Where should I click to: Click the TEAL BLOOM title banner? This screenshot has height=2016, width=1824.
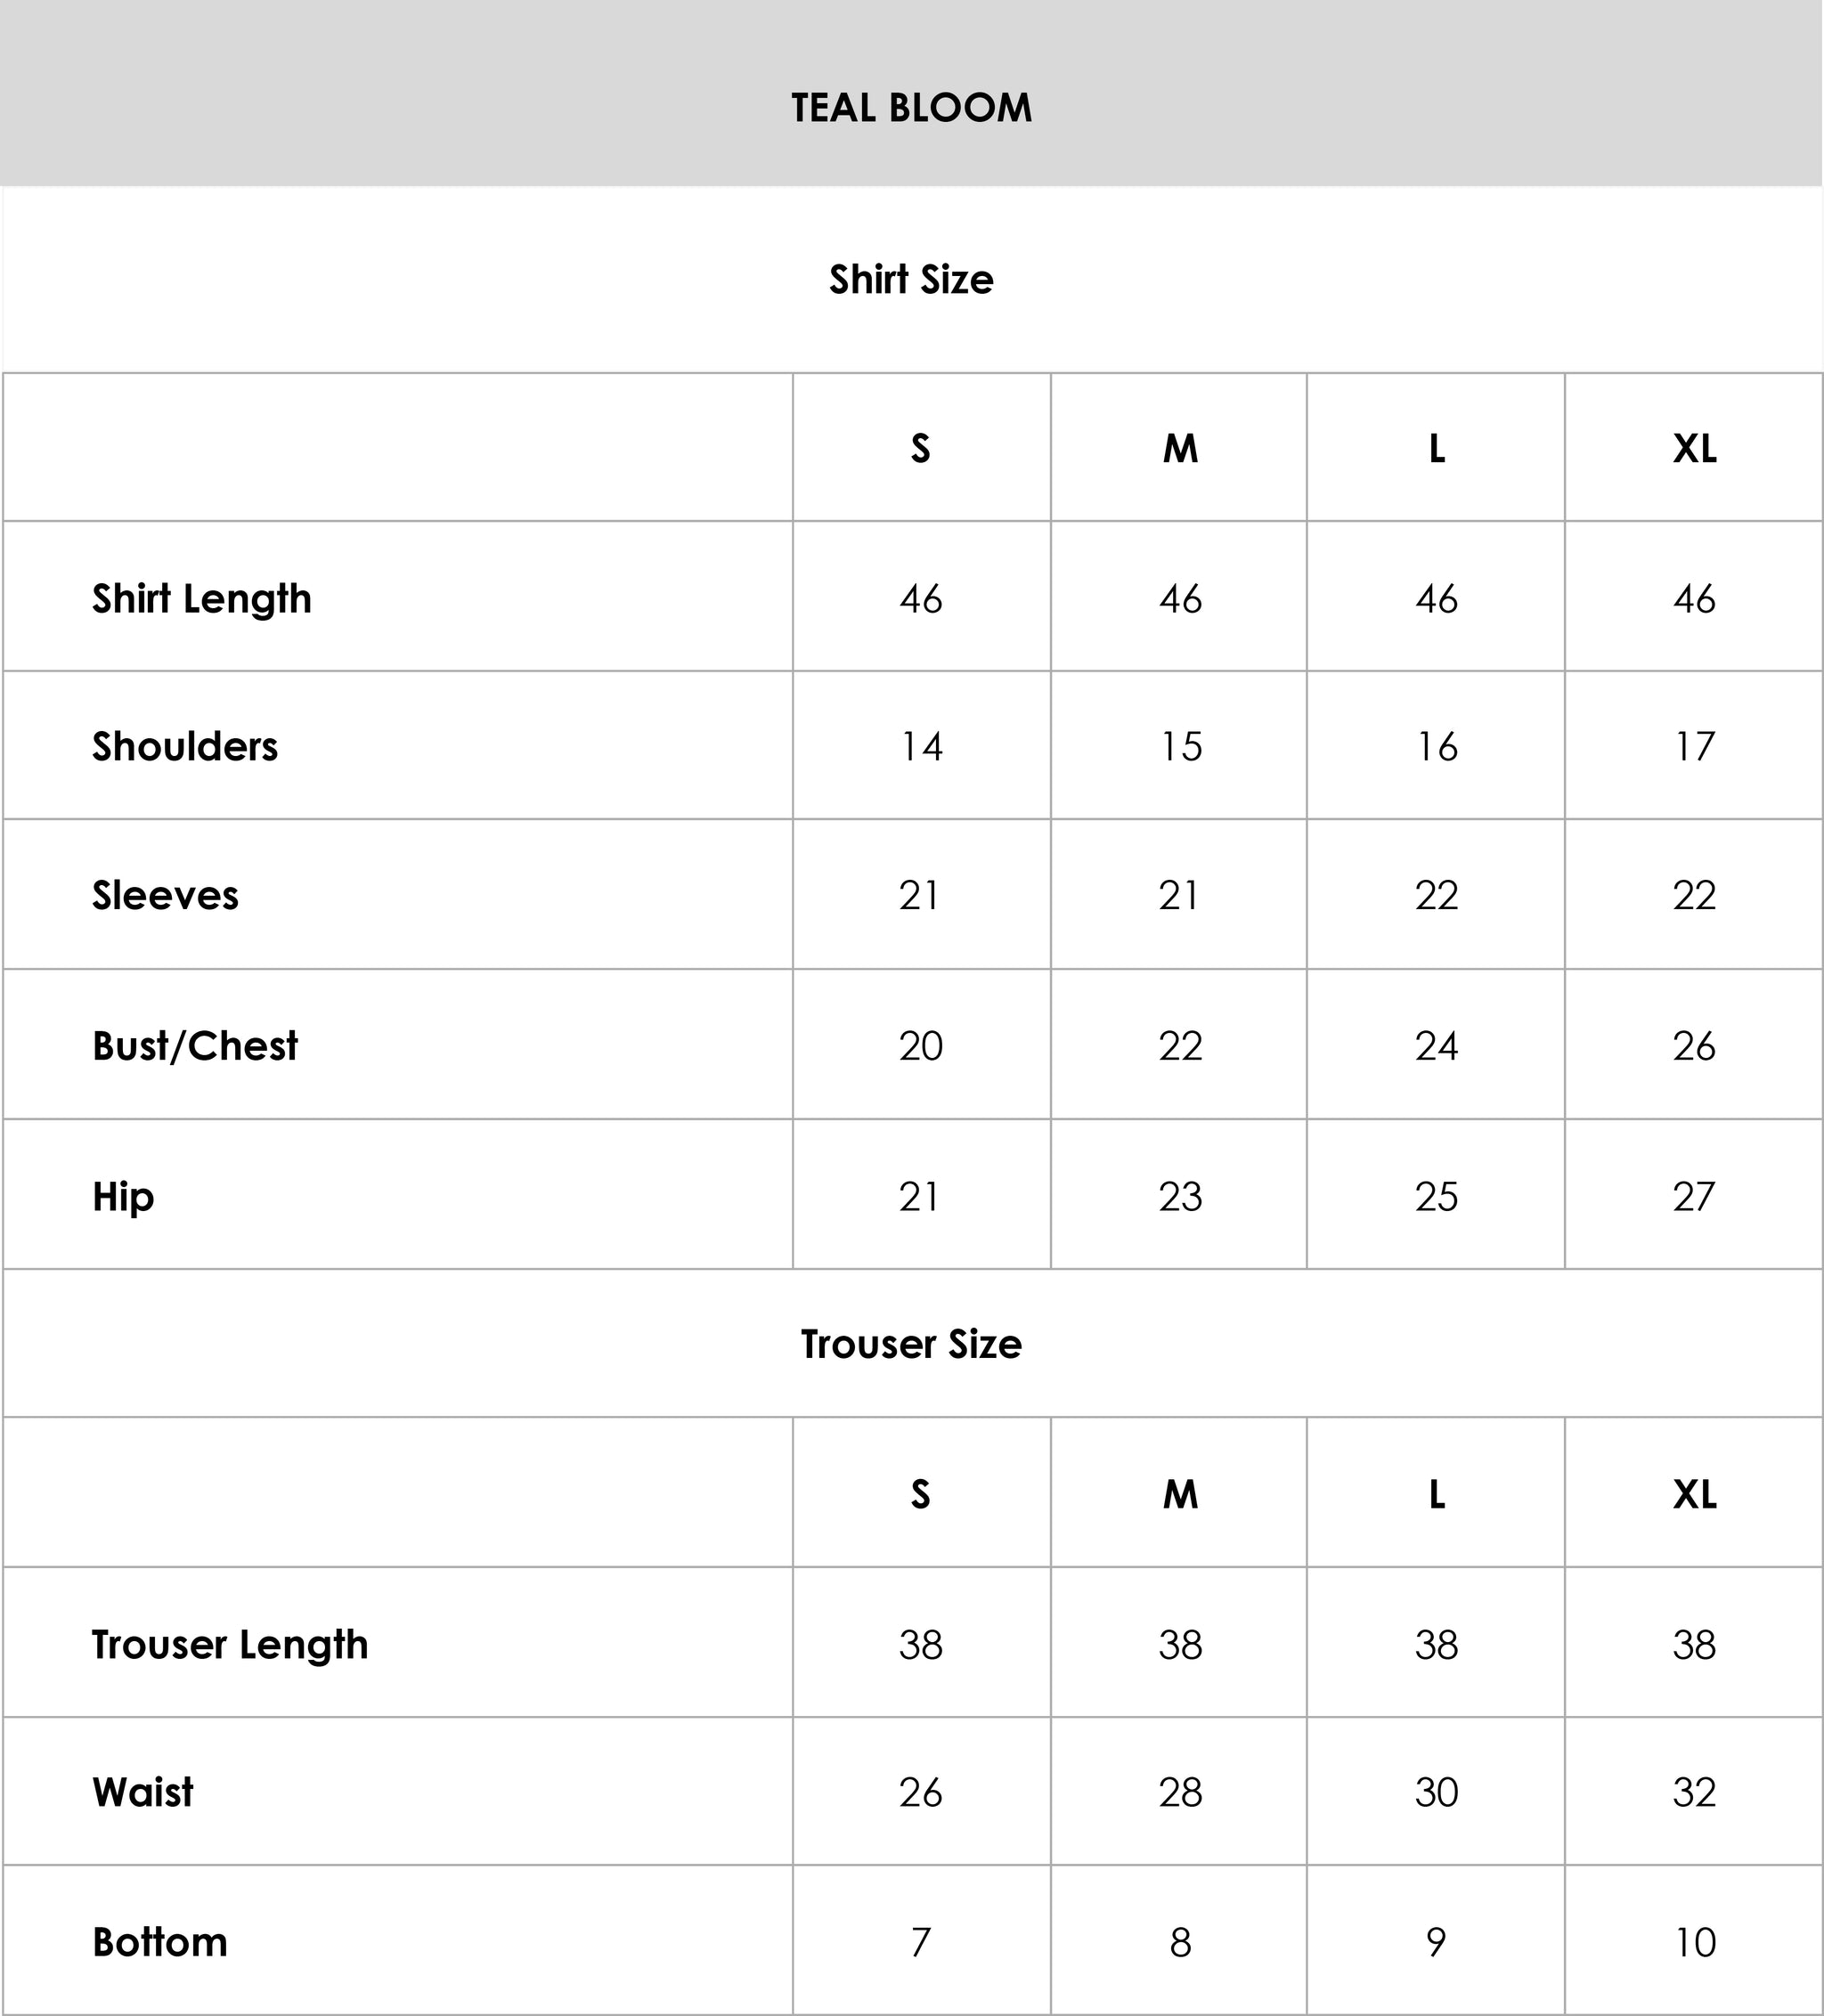click(911, 108)
